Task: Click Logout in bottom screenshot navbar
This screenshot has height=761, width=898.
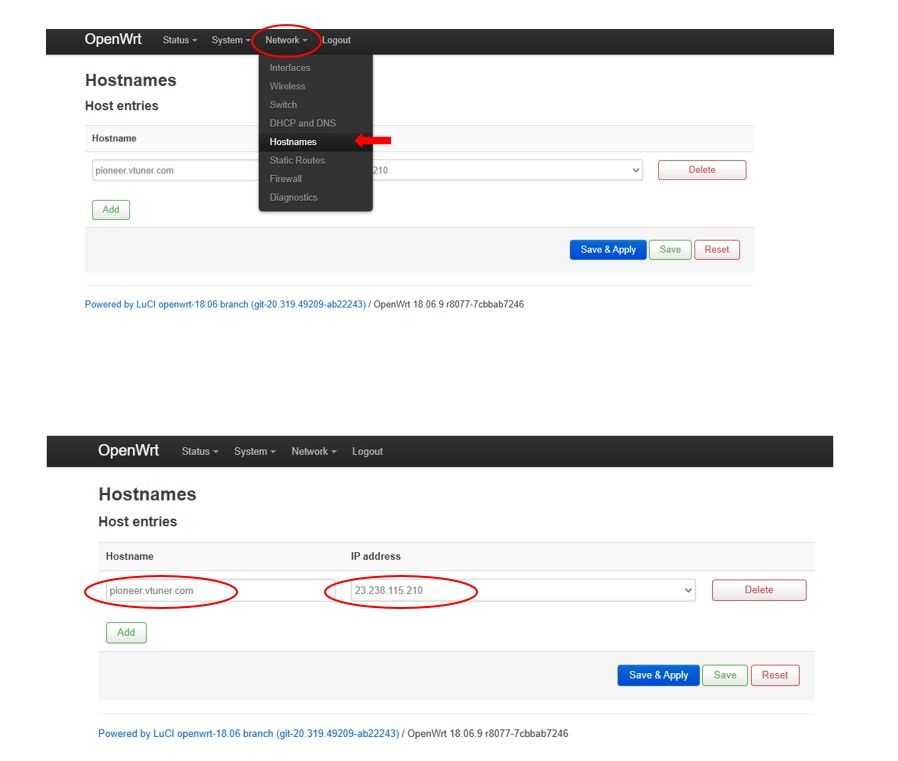Action: pos(367,451)
